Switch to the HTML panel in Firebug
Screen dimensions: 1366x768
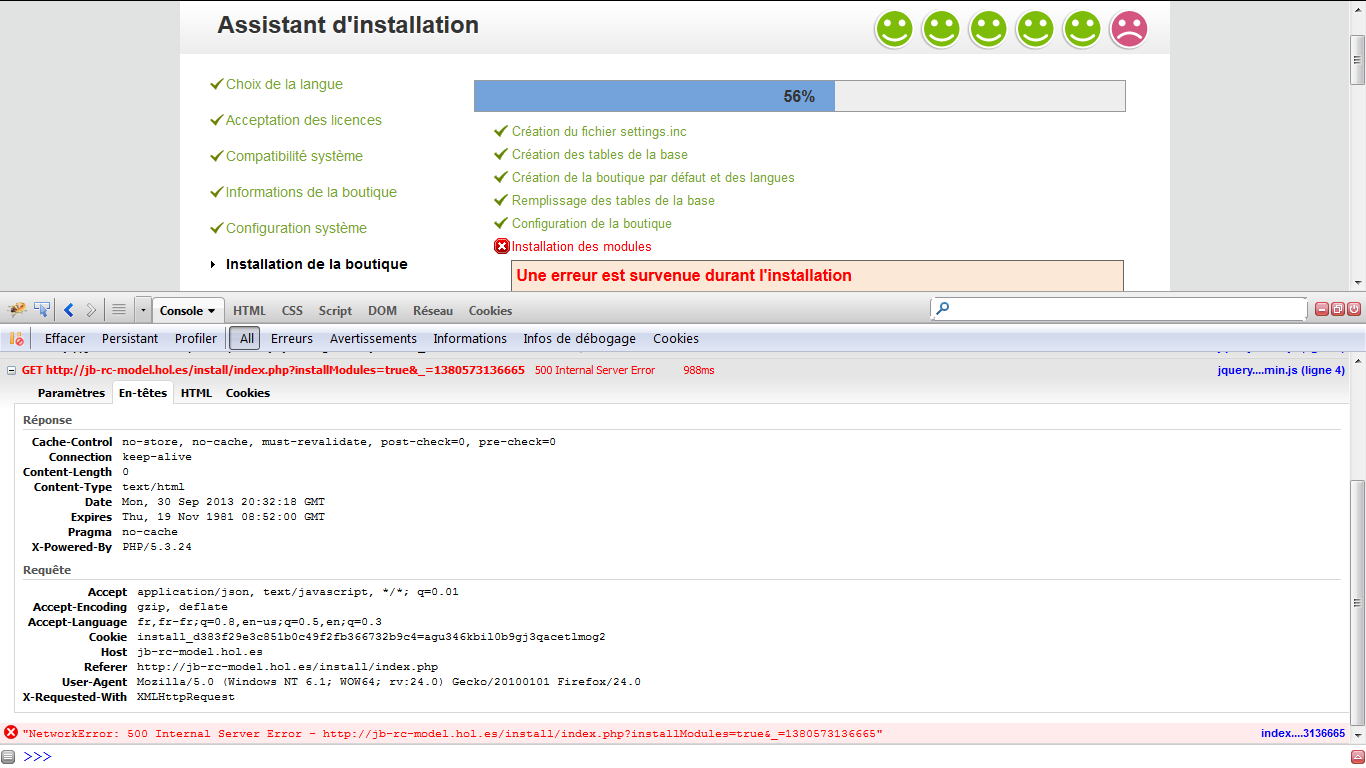pos(250,311)
